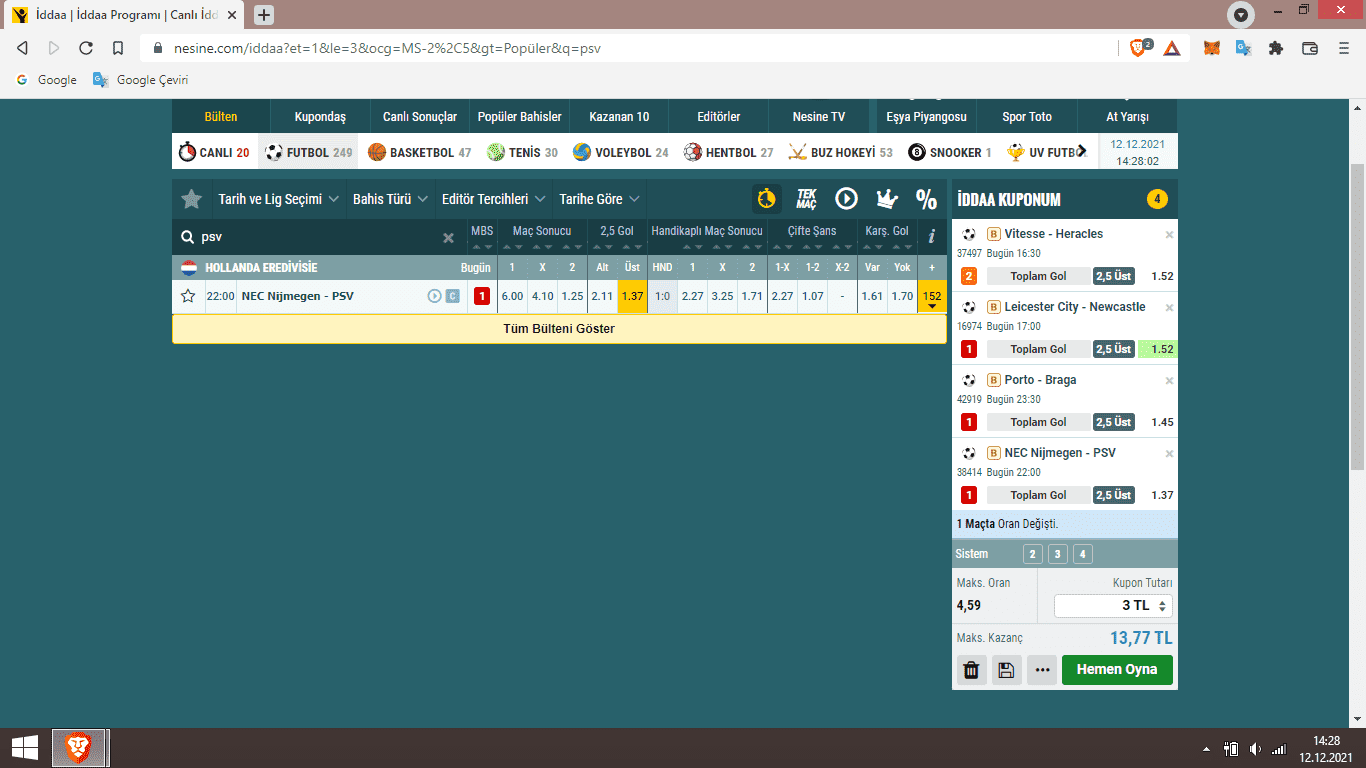Open the Google Çeviri bookmark
This screenshot has width=1366, height=768.
(x=141, y=80)
